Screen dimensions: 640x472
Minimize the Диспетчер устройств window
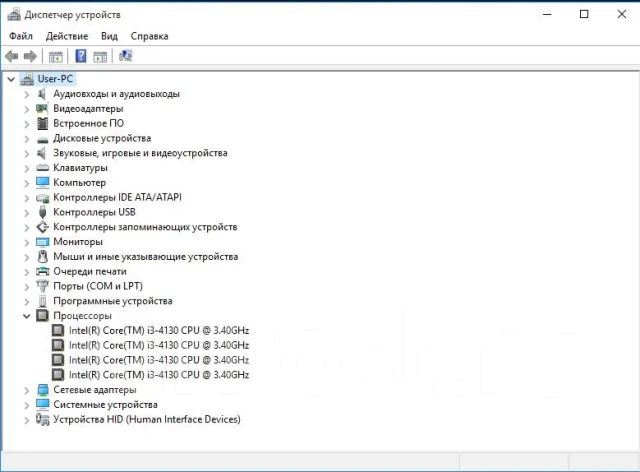point(547,14)
